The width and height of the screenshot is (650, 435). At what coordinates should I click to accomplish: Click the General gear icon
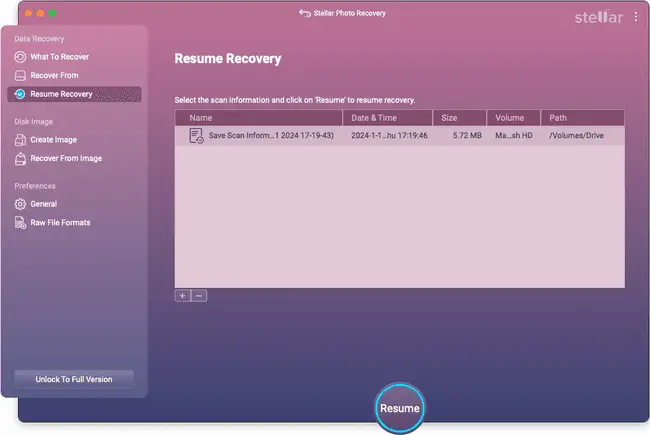[x=20, y=204]
